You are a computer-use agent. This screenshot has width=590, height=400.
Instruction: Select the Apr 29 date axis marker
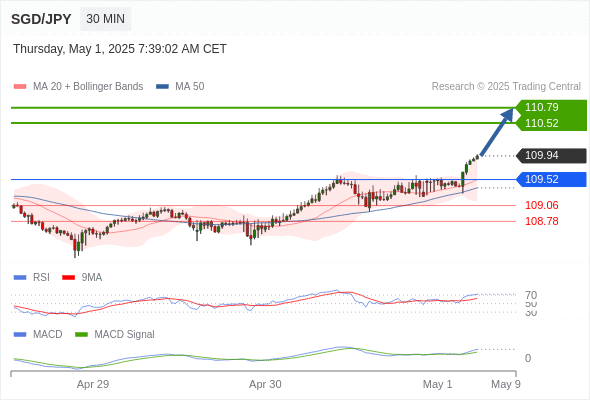(93, 384)
